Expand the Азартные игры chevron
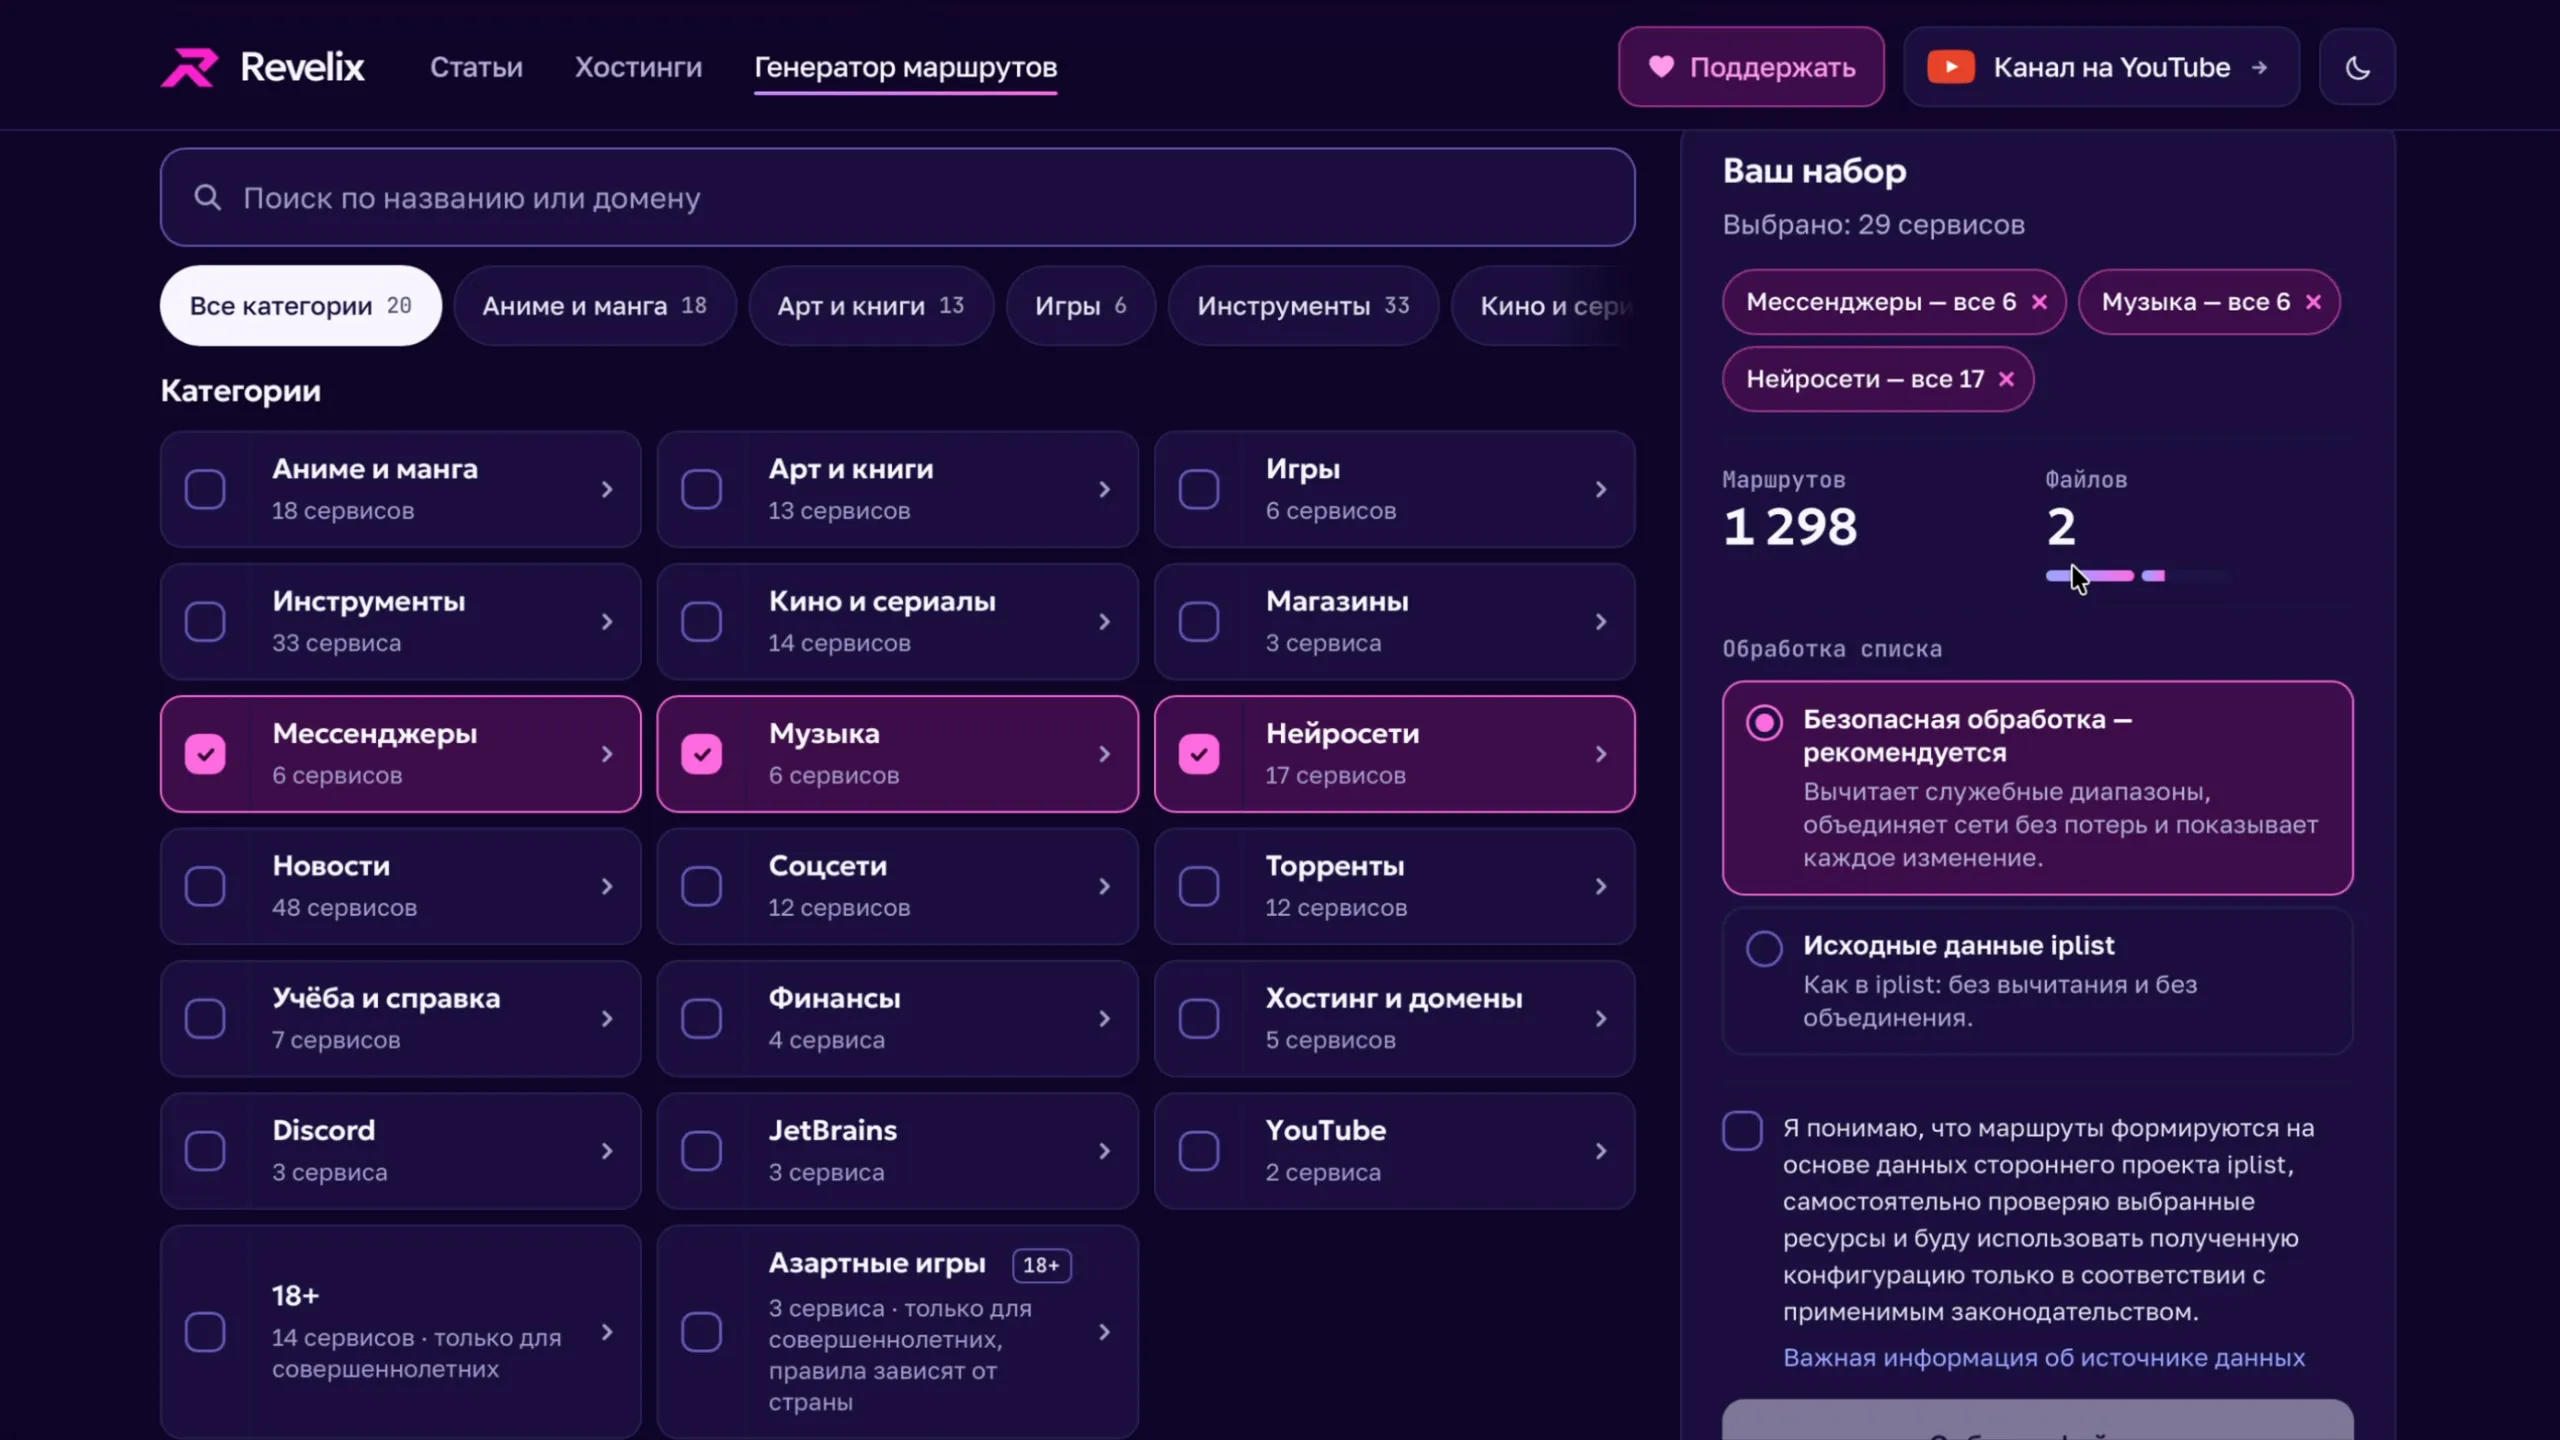Viewport: 2560px width, 1440px height. (1104, 1332)
